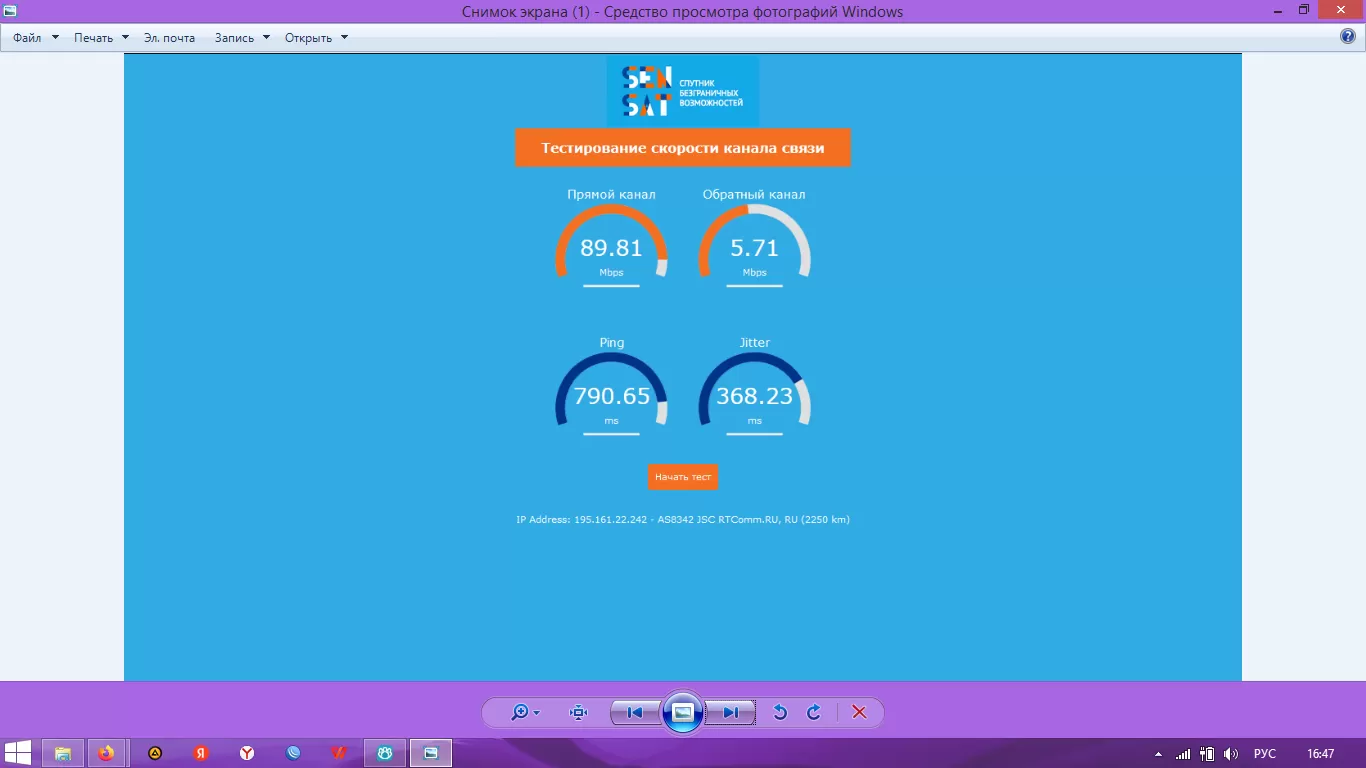Expand the zoom magnifier dropdown arrow
Viewport: 1366px width, 768px height.
coord(537,714)
